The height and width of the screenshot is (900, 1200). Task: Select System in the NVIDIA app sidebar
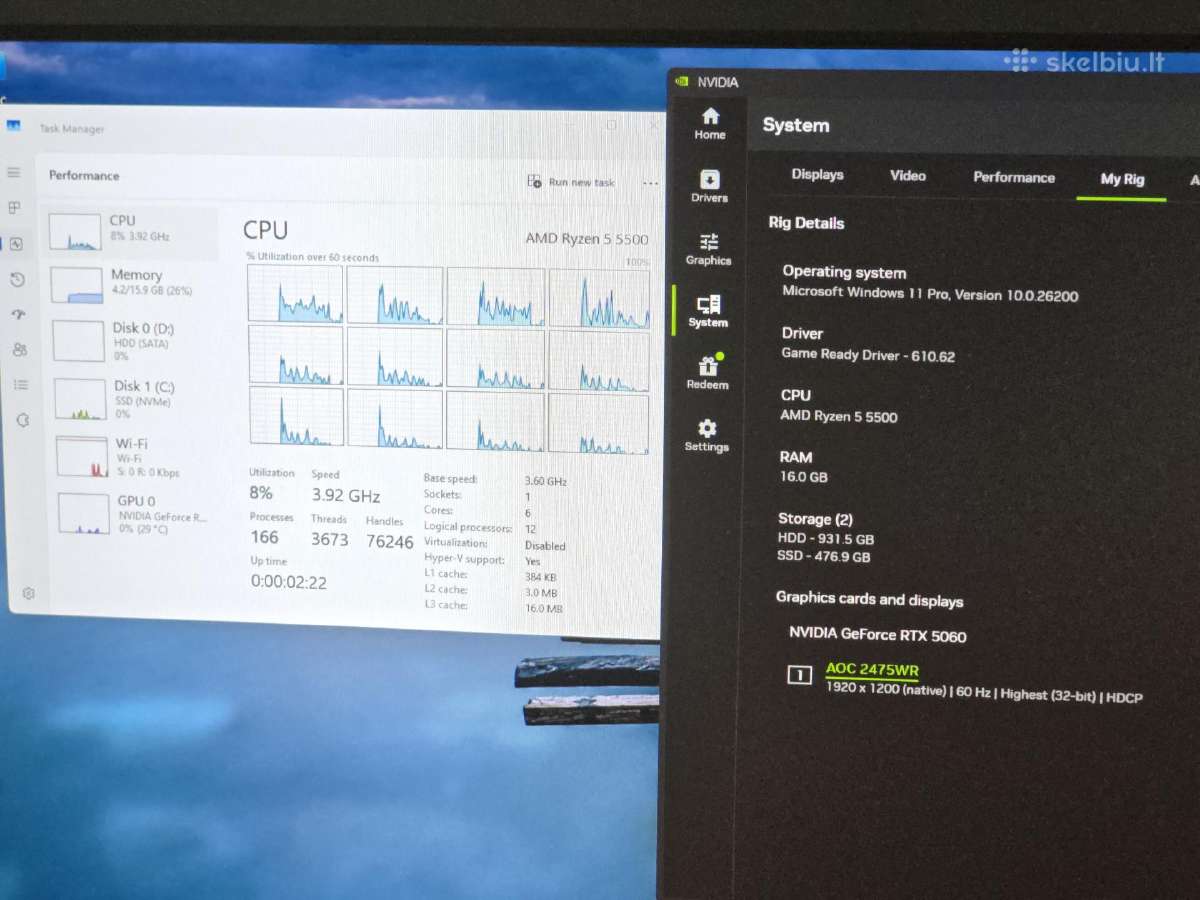tap(708, 311)
